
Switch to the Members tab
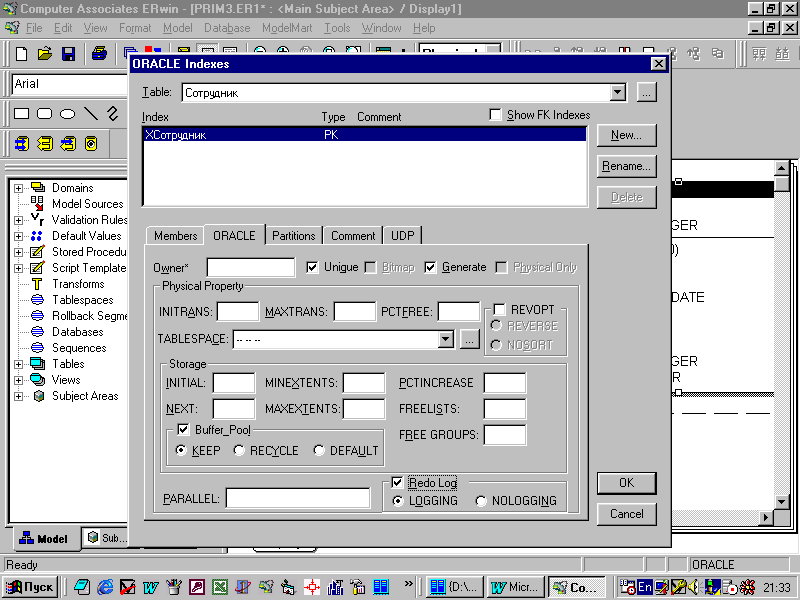tap(176, 235)
